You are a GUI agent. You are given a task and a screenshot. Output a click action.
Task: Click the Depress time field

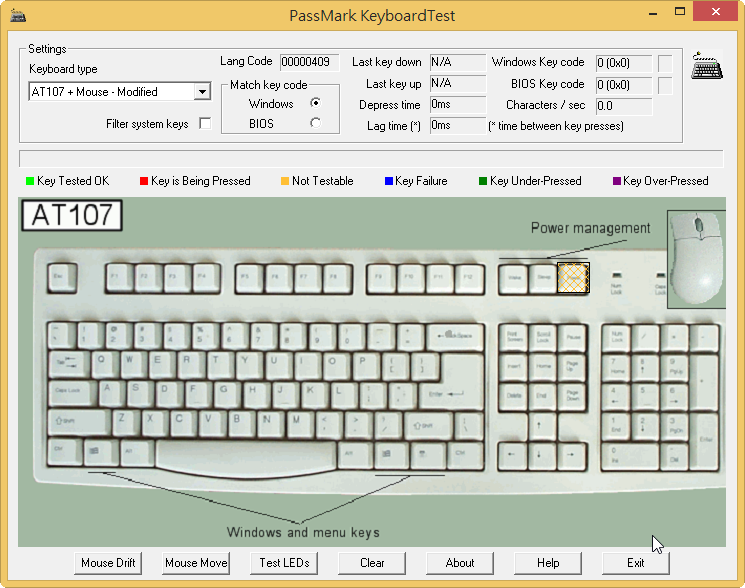458,104
